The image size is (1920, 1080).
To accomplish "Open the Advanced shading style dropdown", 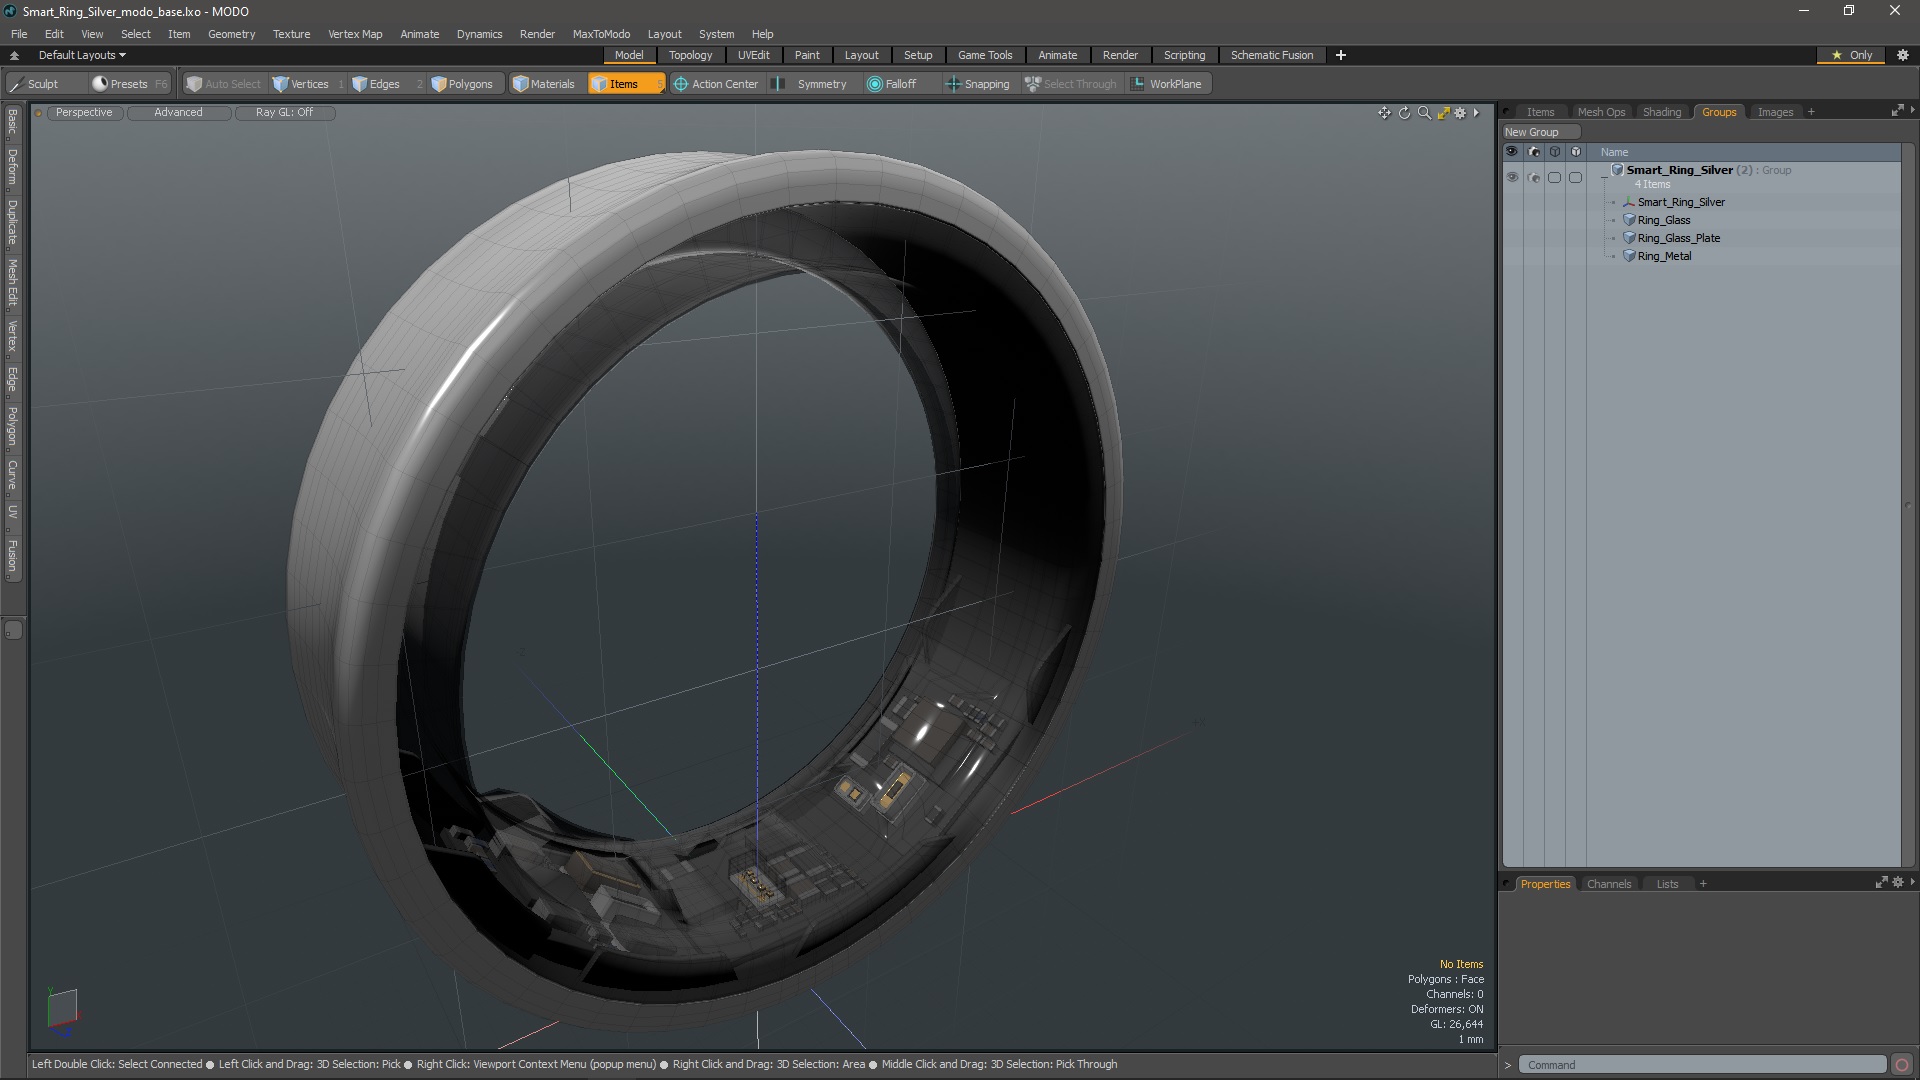I will coord(178,113).
